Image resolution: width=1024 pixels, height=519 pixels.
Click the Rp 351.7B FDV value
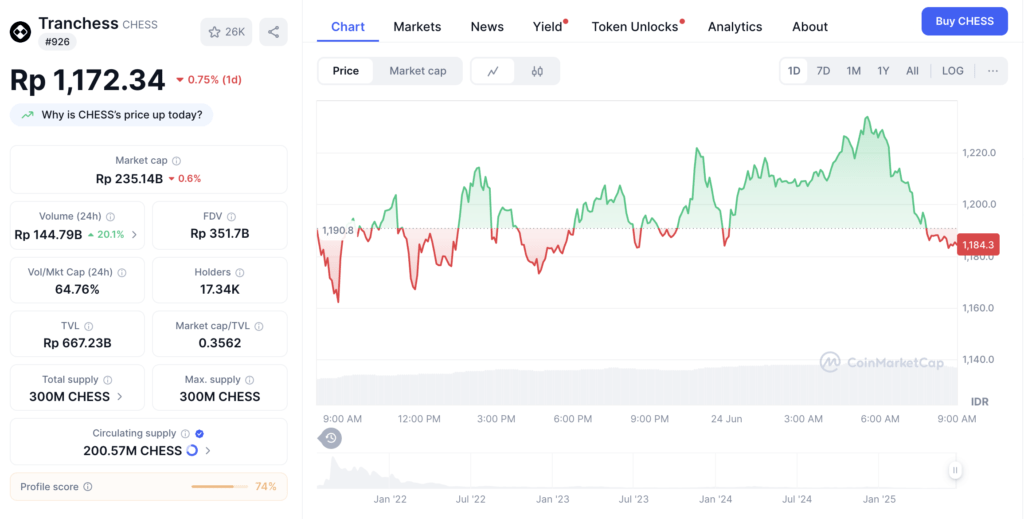pos(220,234)
